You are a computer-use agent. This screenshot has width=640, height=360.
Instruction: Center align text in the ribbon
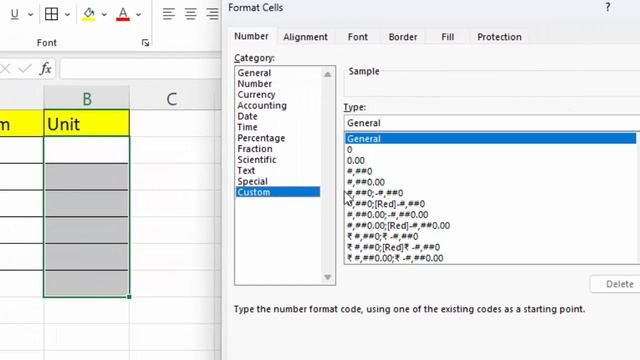pyautogui.click(x=191, y=14)
